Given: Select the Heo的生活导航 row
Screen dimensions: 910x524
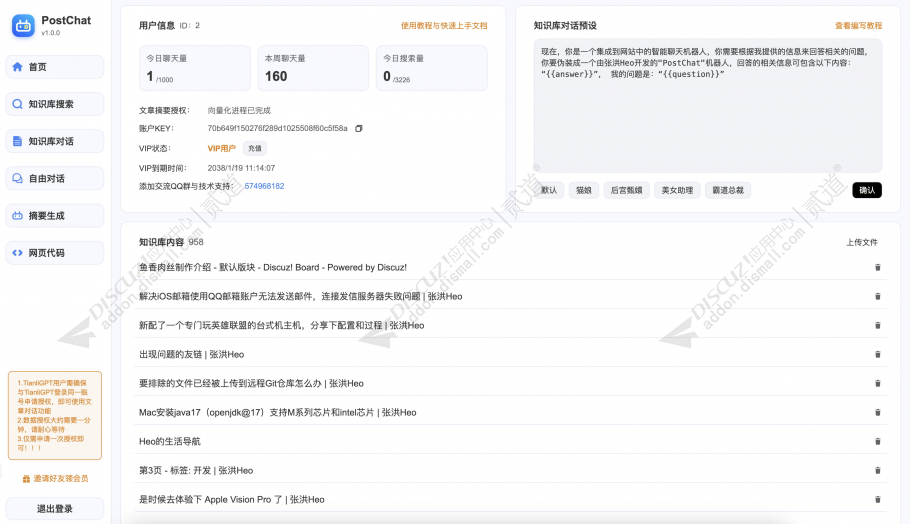Looking at the screenshot, I should (510, 442).
